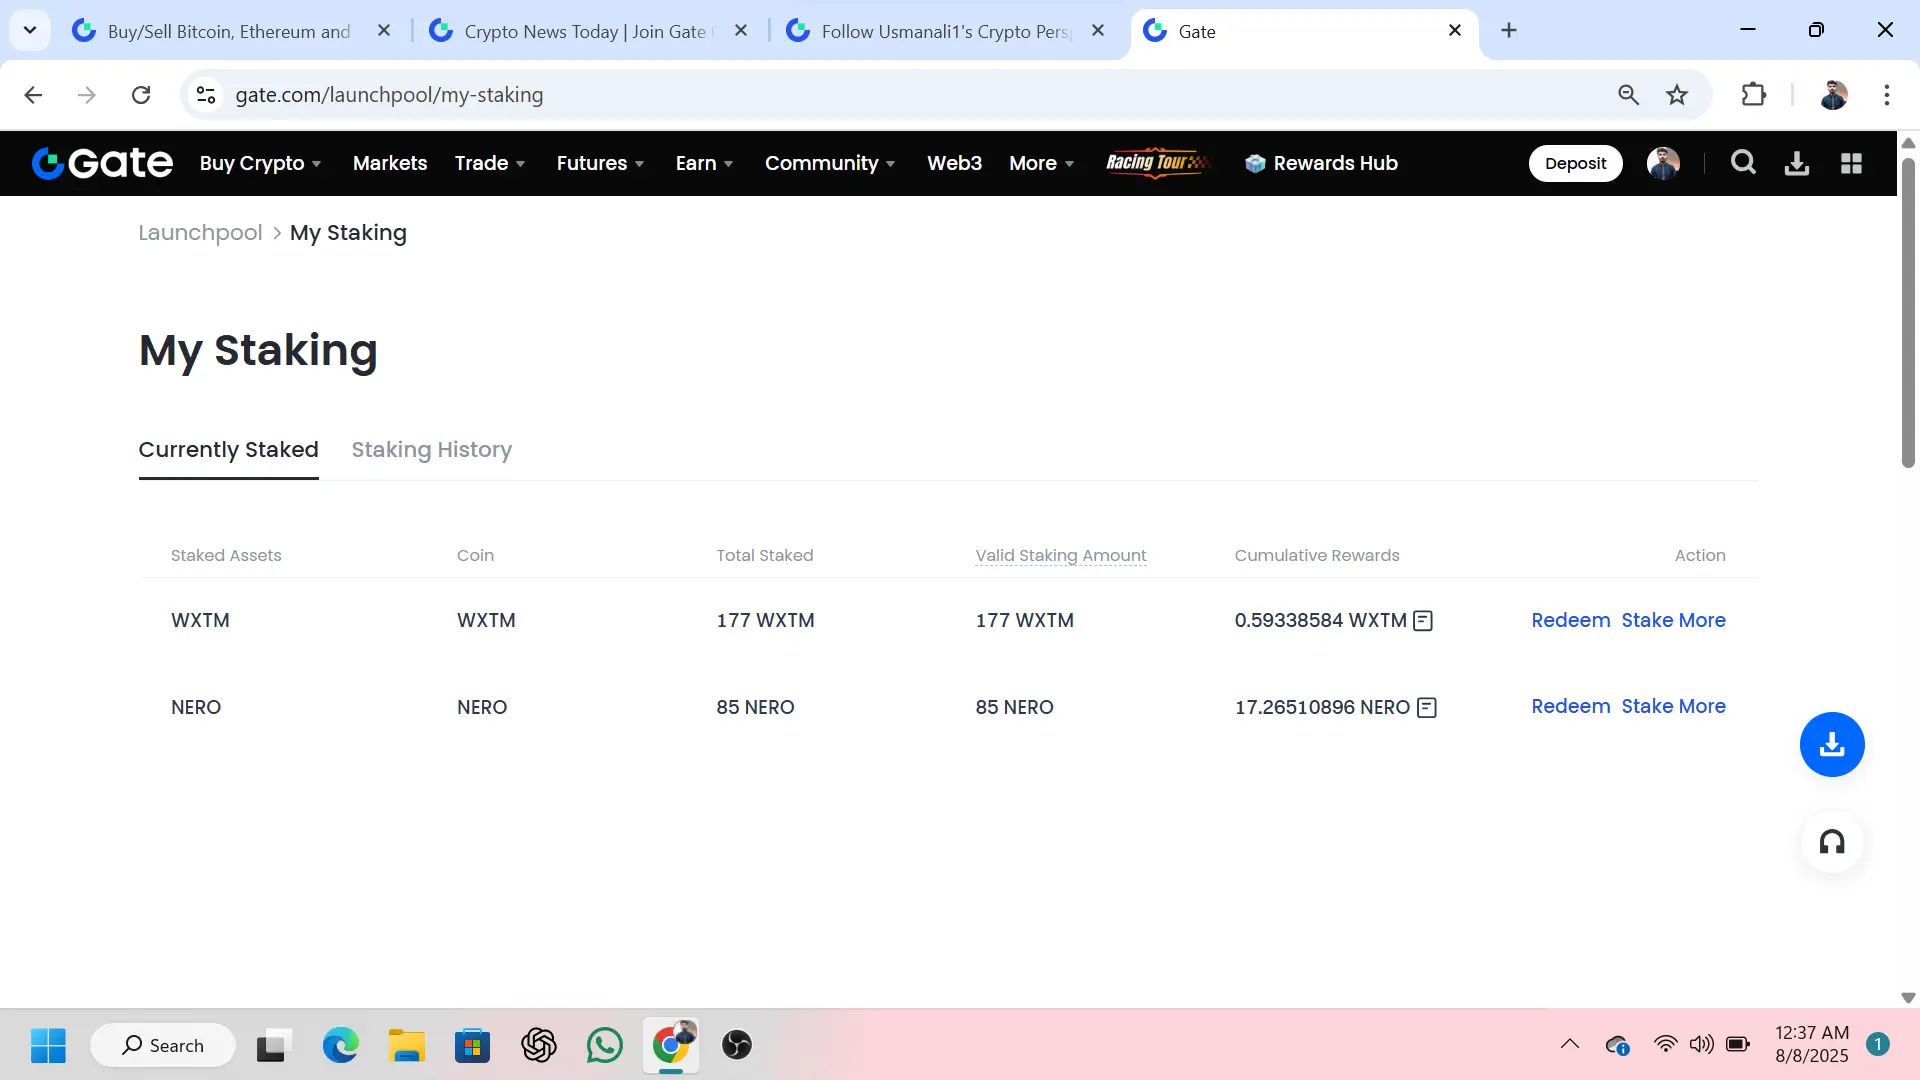Switch to Buy/Sell Bitcoin browser tab

229,31
